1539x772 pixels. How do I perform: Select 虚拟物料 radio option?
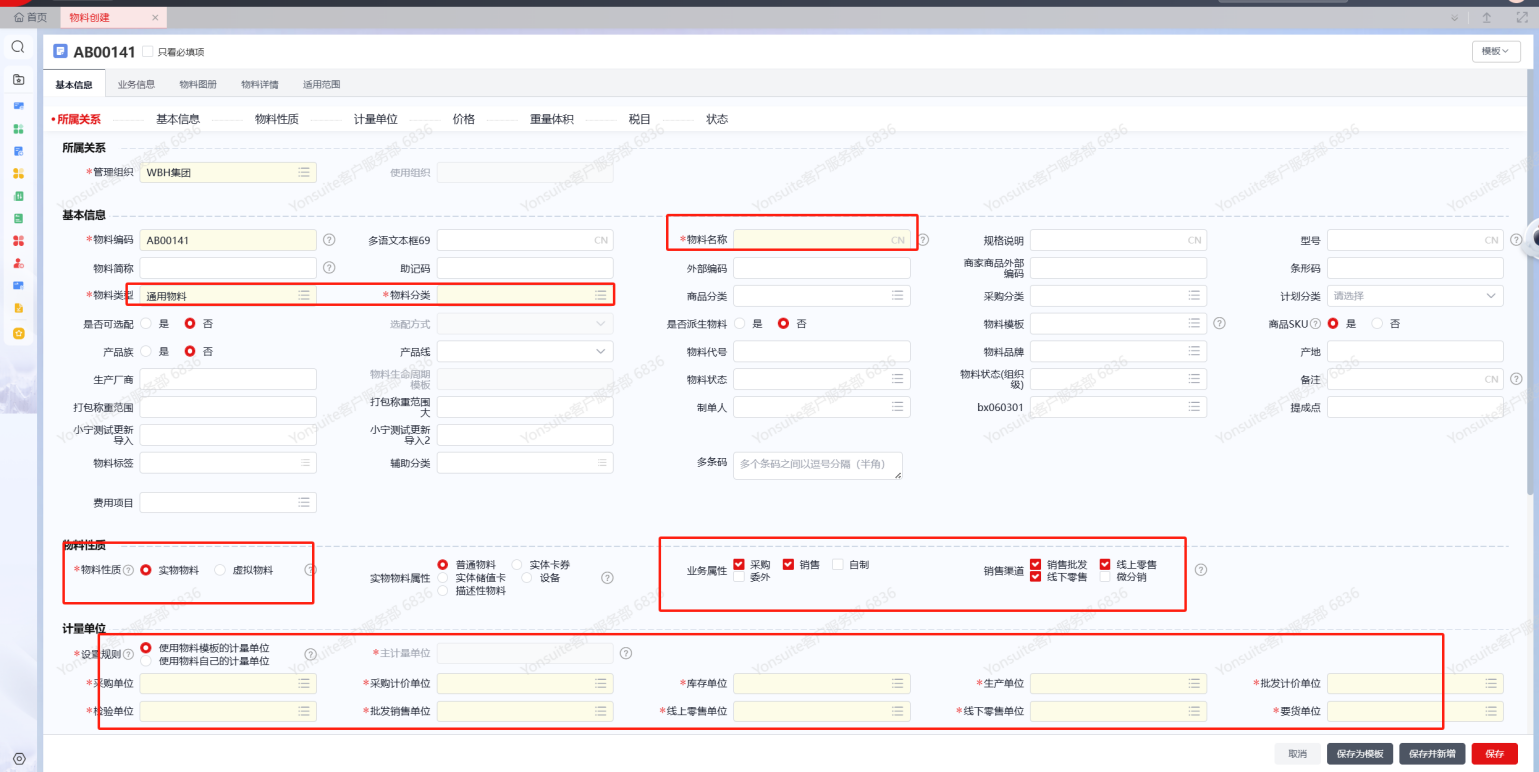pos(221,570)
